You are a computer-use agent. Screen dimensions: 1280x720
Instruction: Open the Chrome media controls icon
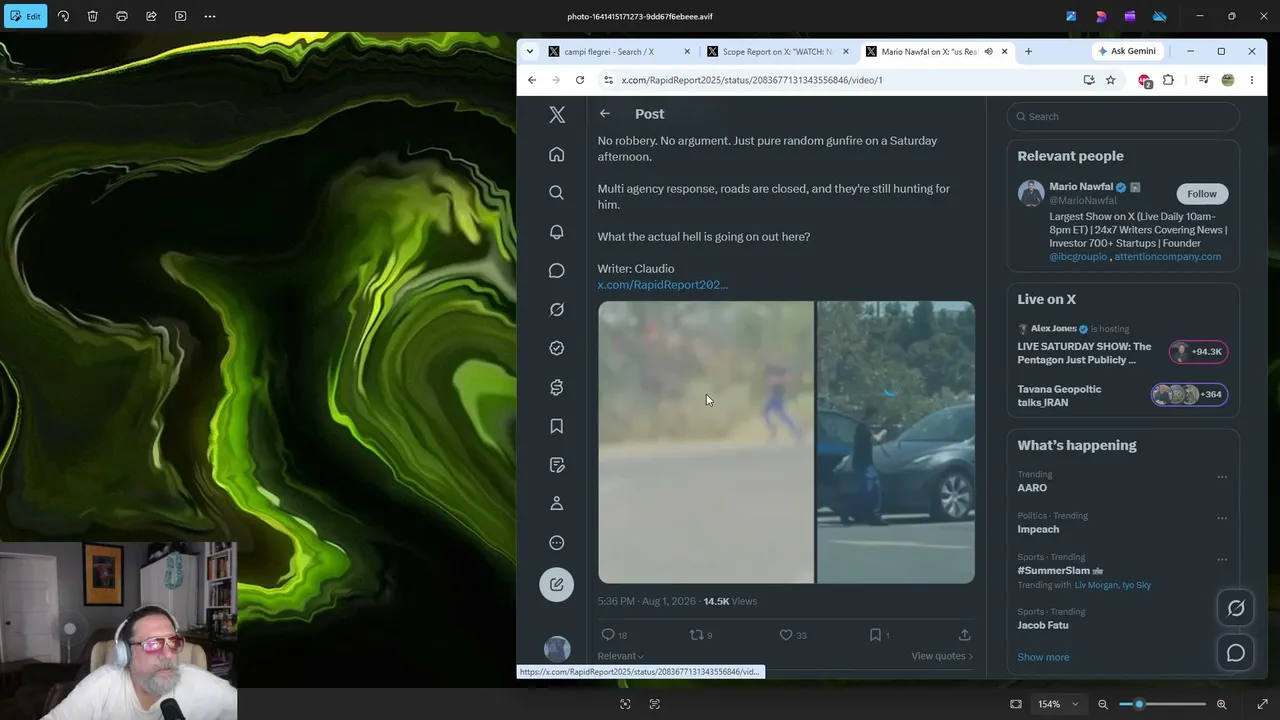1204,80
